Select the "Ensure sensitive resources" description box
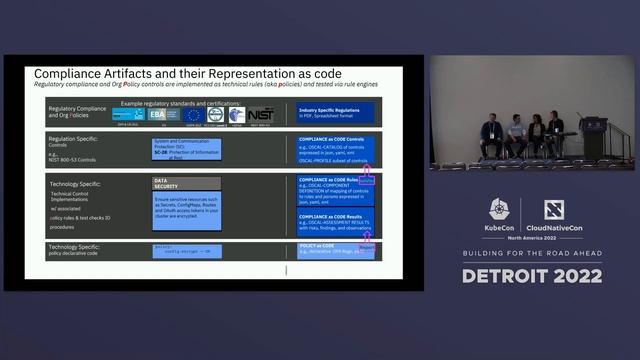 click(187, 211)
